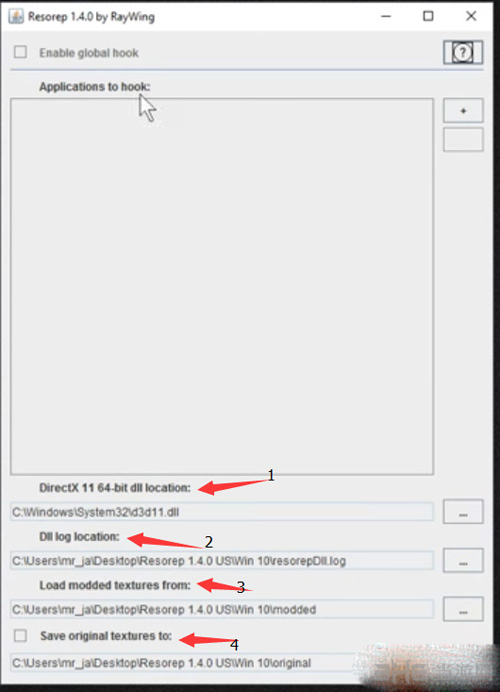
Task: Browse for the DirectX 11 dll location
Action: coord(463,512)
